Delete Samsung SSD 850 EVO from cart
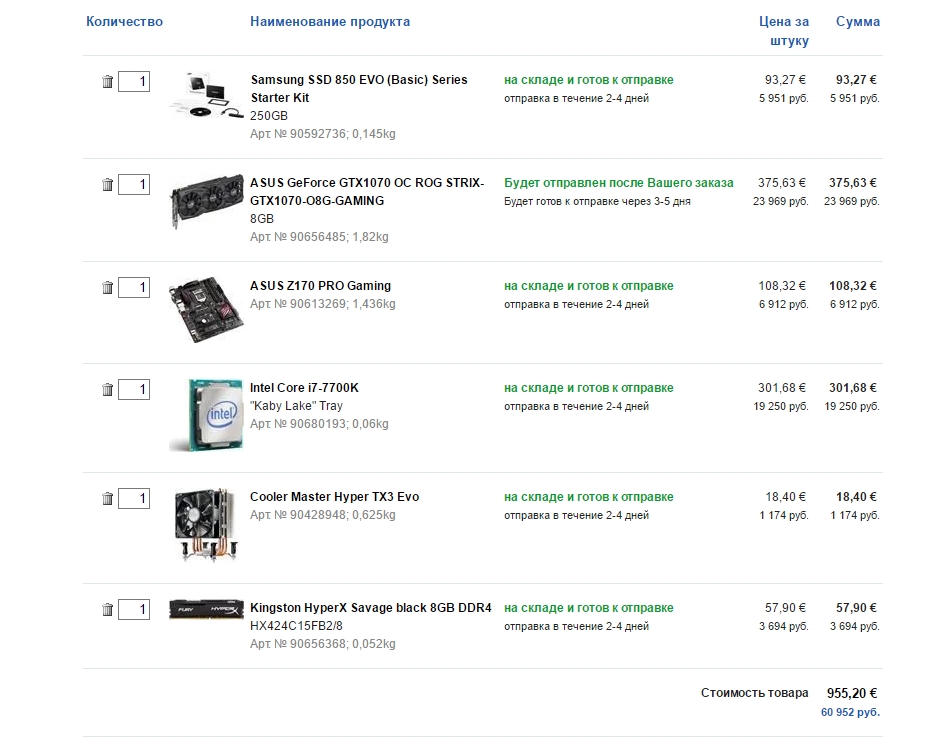This screenshot has width=942, height=745. click(108, 82)
